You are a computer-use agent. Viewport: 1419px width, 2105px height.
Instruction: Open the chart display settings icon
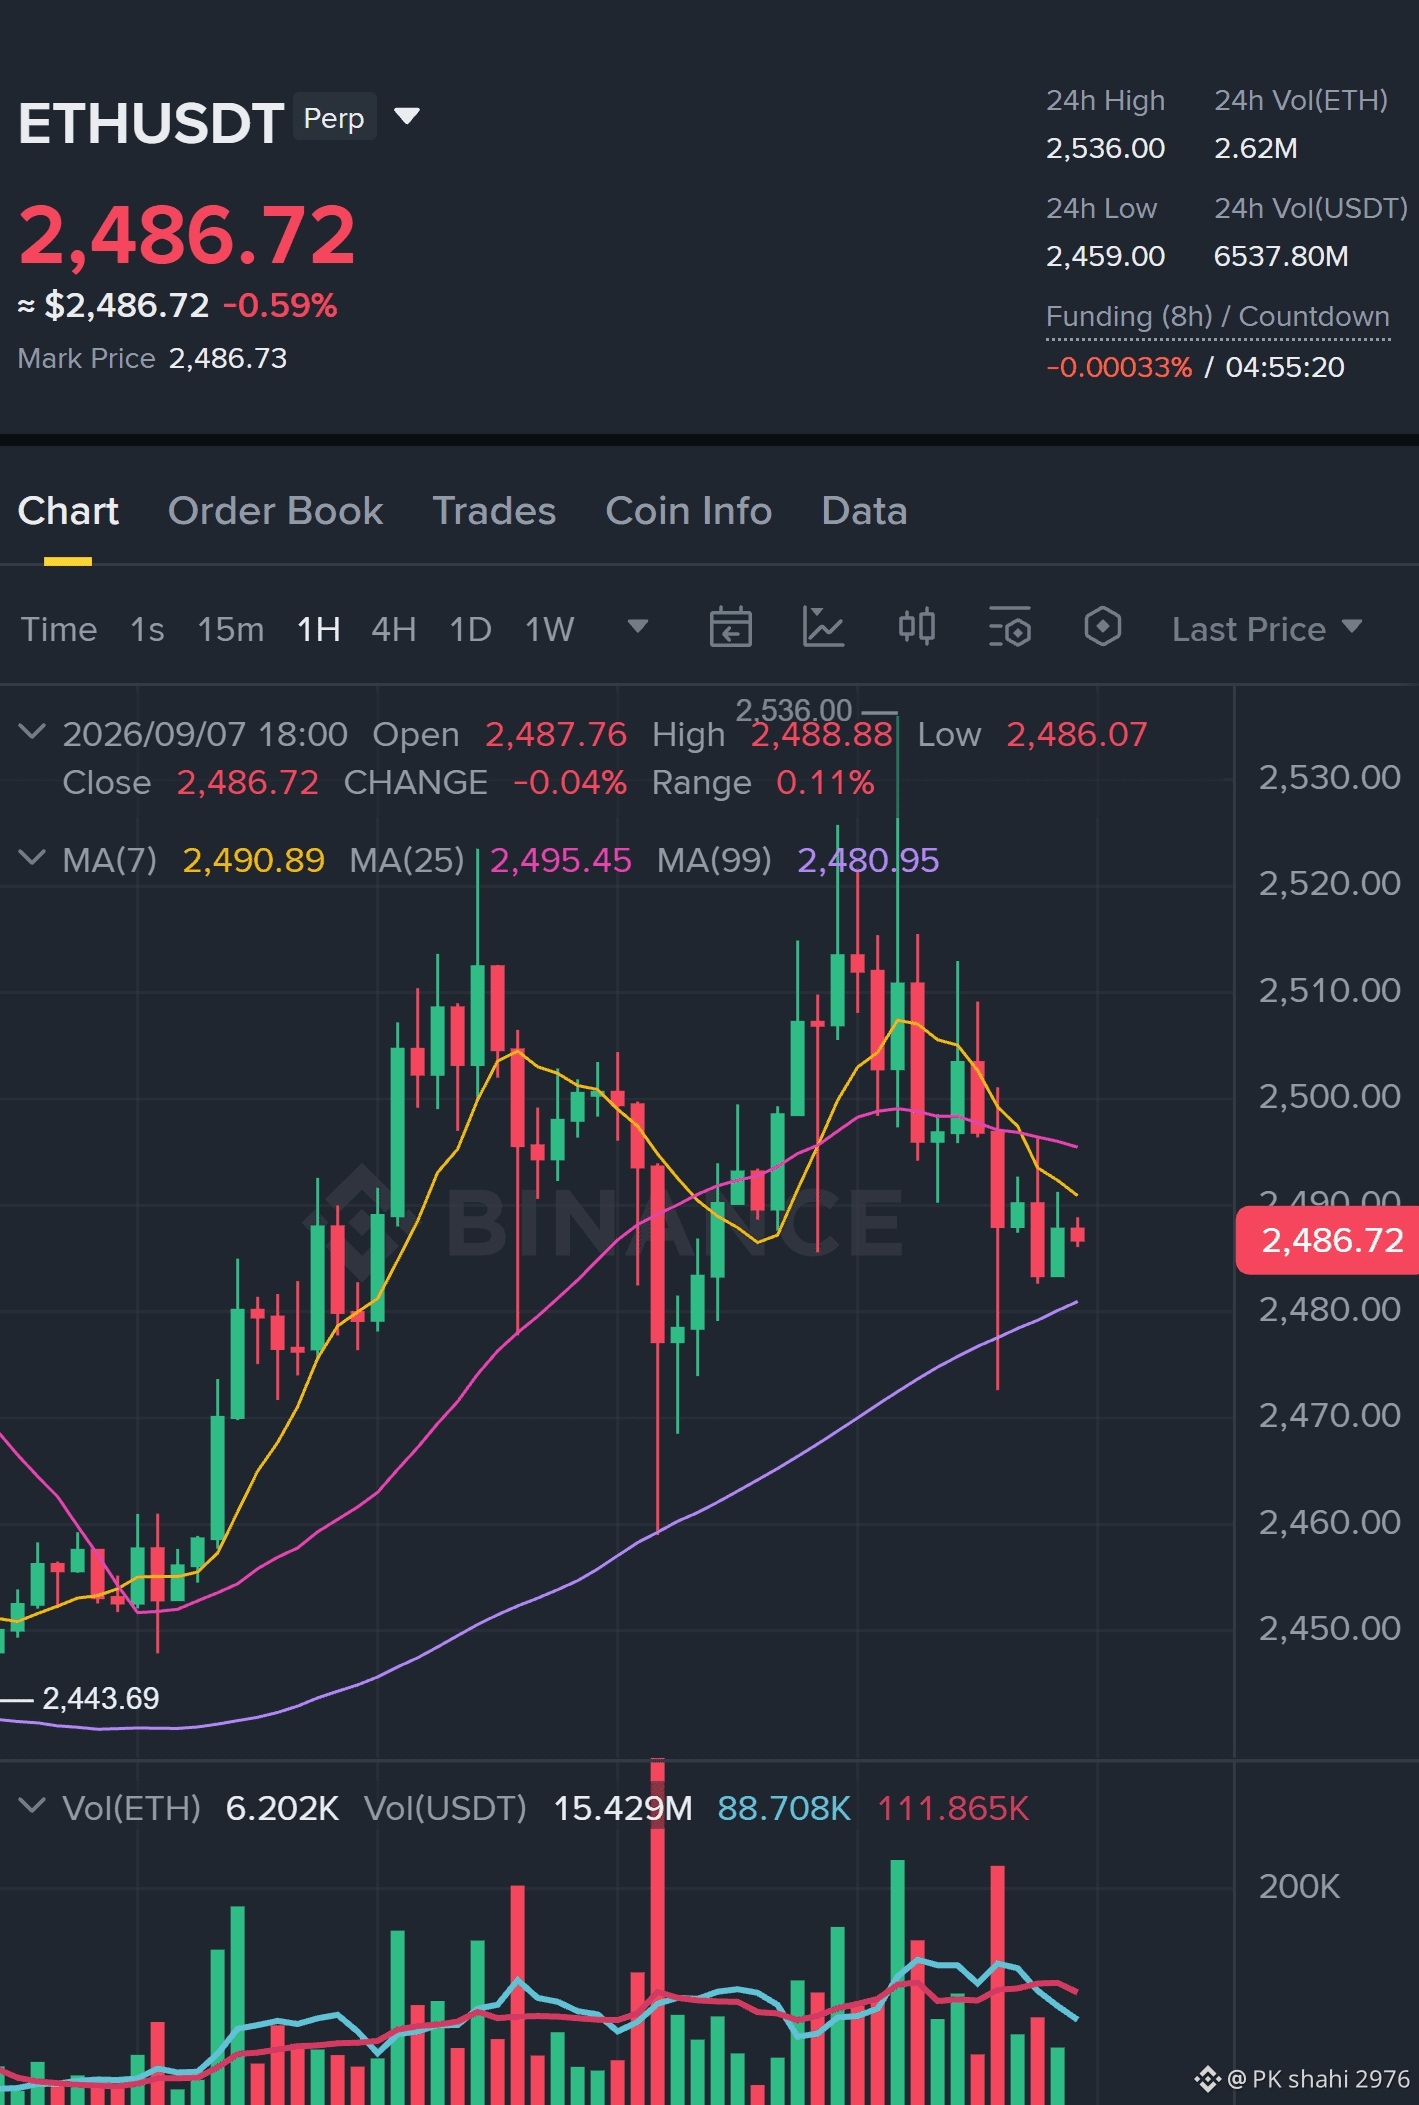[x=1009, y=628]
